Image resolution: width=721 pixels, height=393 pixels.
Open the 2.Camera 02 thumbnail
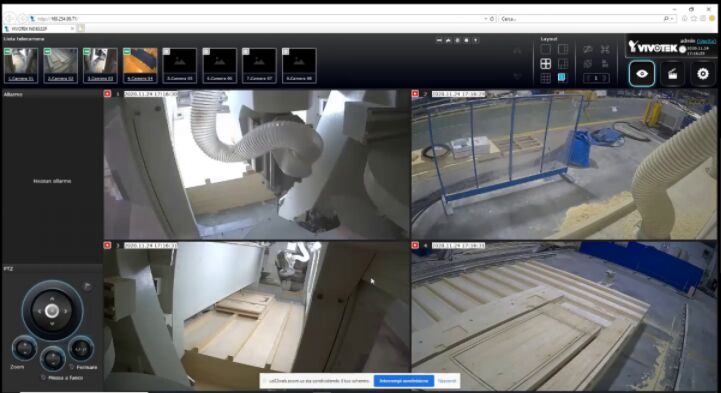click(x=61, y=65)
